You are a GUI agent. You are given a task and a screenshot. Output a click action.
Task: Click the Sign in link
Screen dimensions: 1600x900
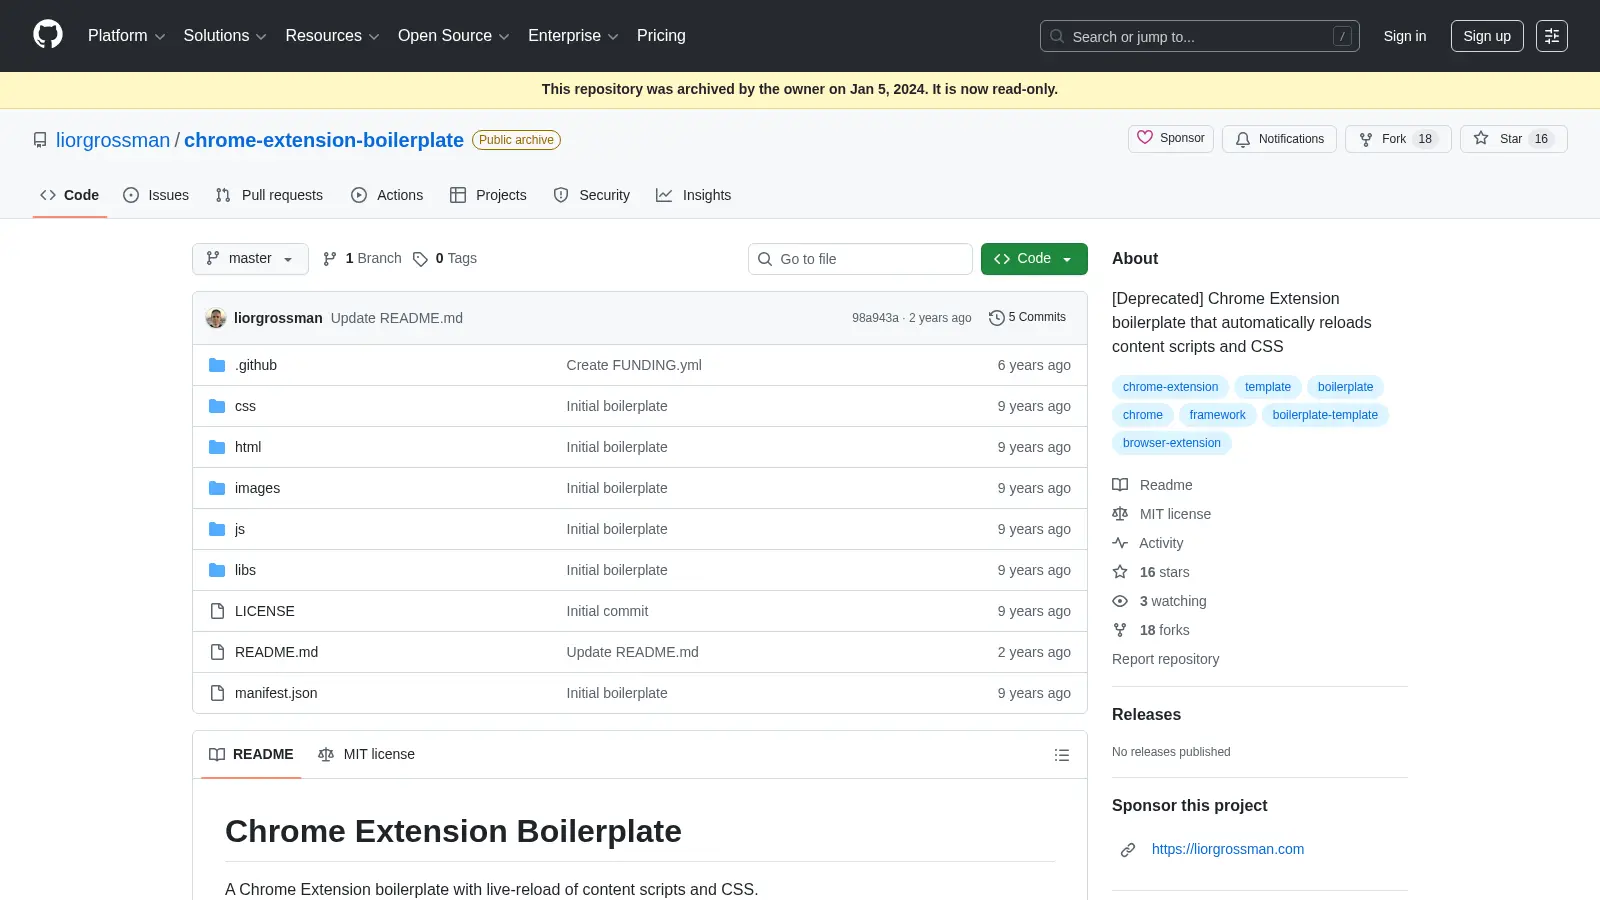(1405, 36)
